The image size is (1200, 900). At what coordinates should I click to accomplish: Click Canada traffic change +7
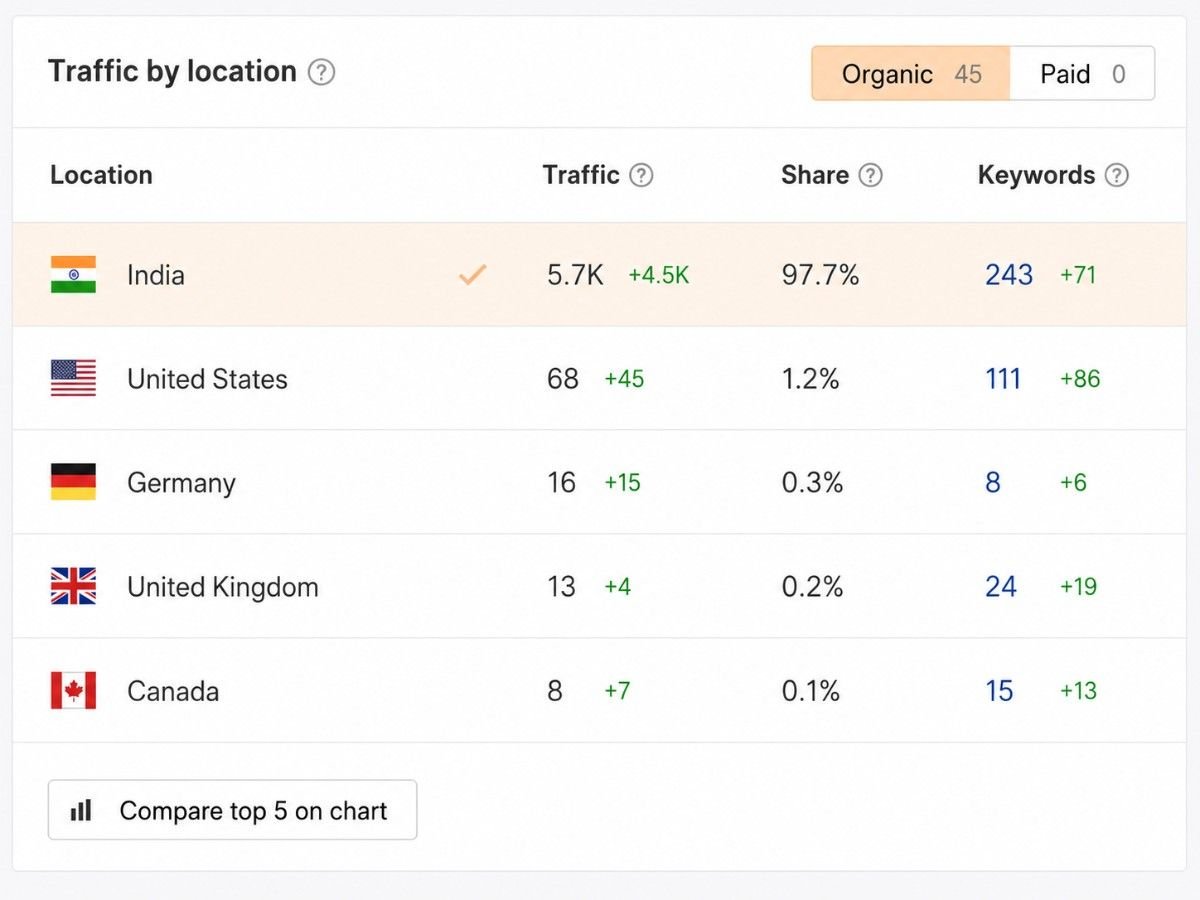(617, 691)
